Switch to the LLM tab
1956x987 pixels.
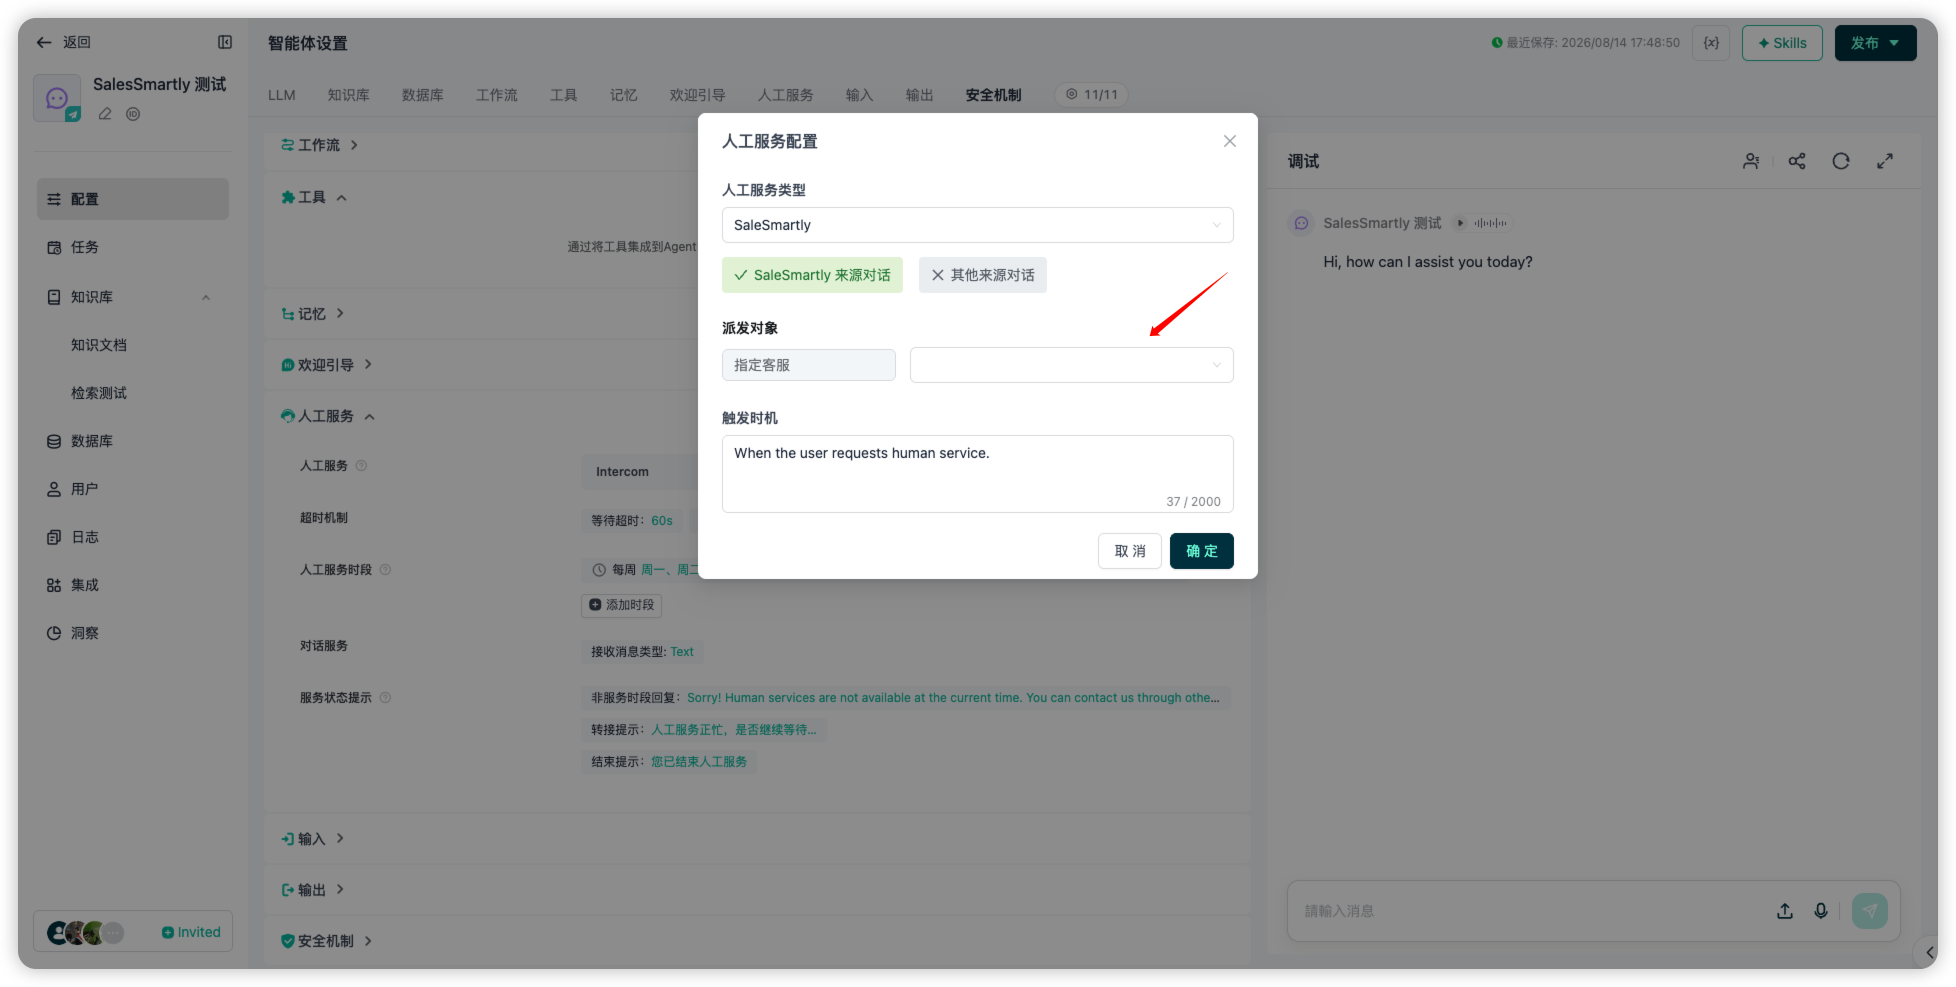tap(282, 95)
